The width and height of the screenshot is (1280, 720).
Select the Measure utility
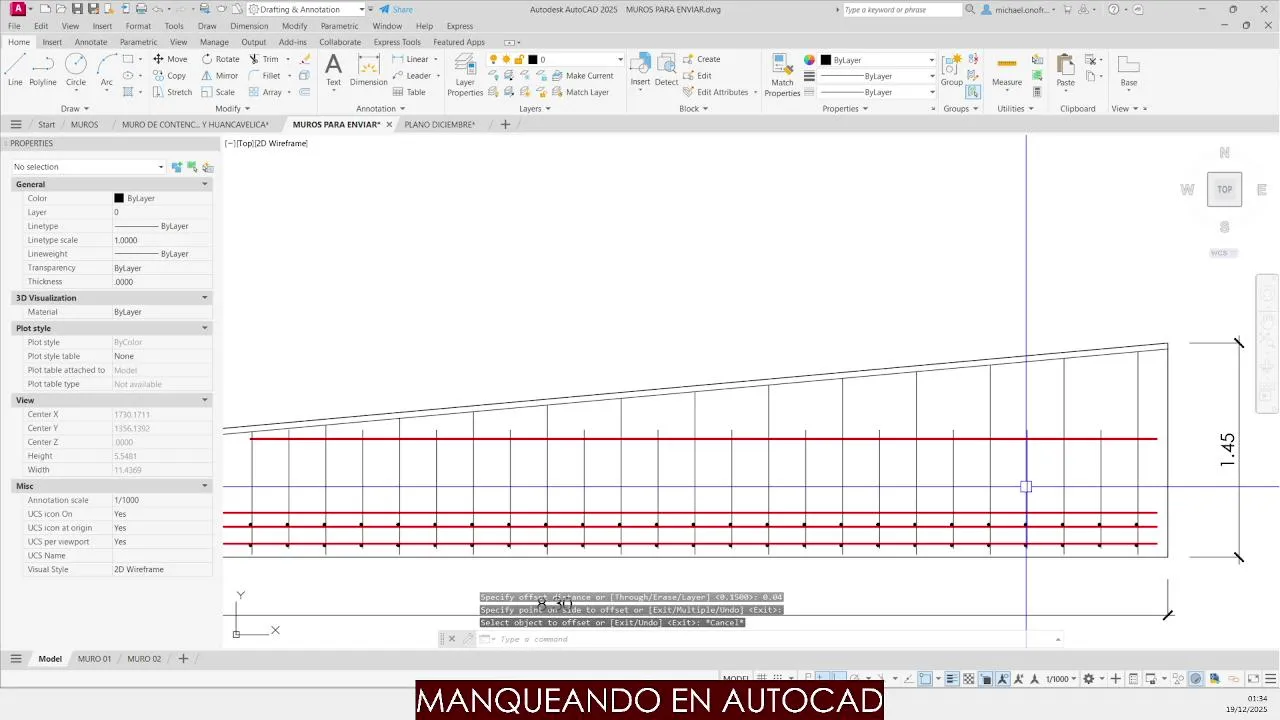(x=1007, y=70)
